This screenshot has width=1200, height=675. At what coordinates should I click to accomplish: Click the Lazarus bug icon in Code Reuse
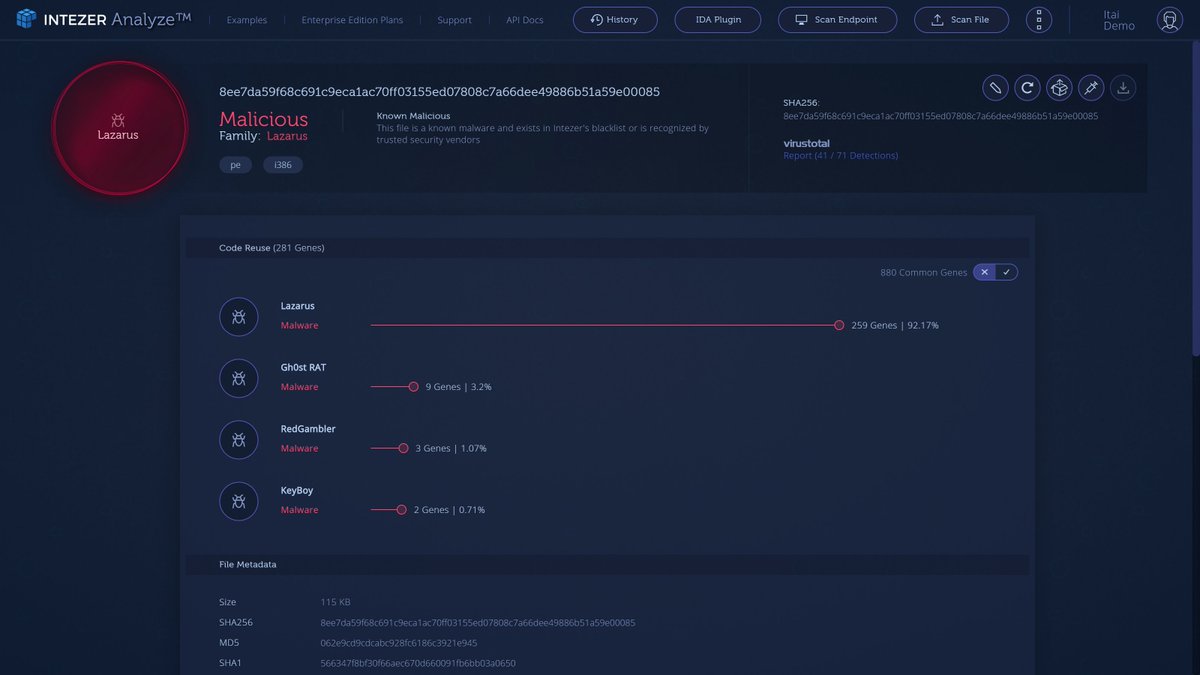(x=239, y=317)
